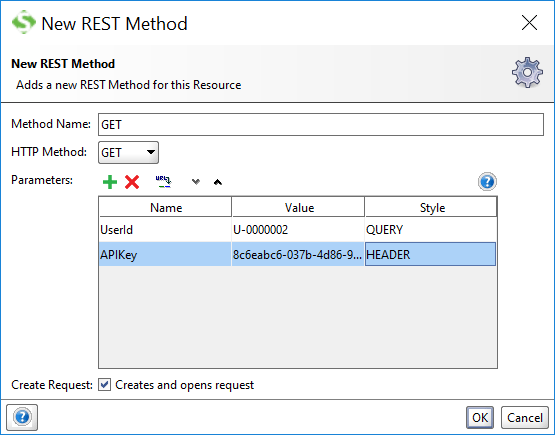Click the Value column header
Viewport: 555px width, 435px height.
pos(298,207)
